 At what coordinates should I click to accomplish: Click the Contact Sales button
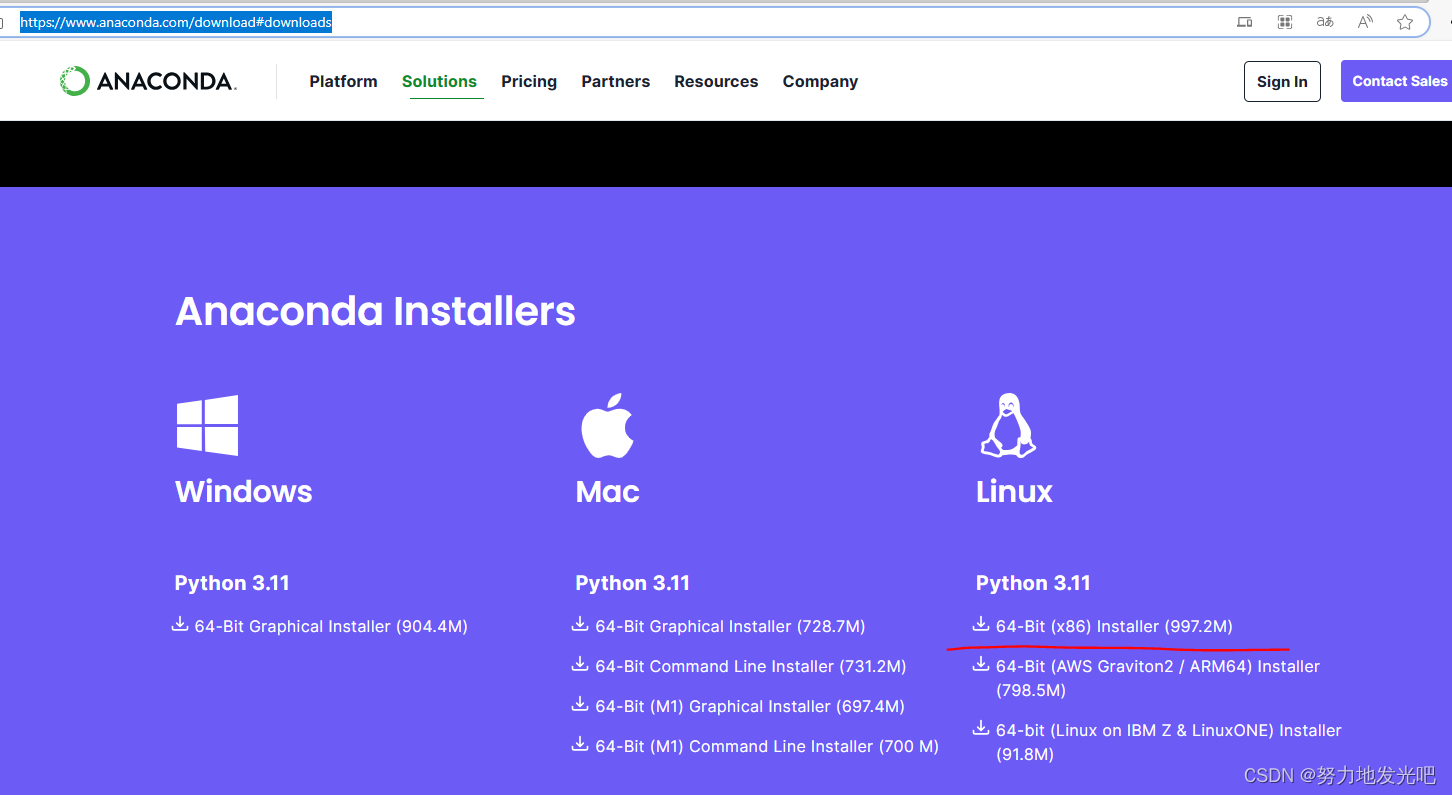pos(1398,81)
